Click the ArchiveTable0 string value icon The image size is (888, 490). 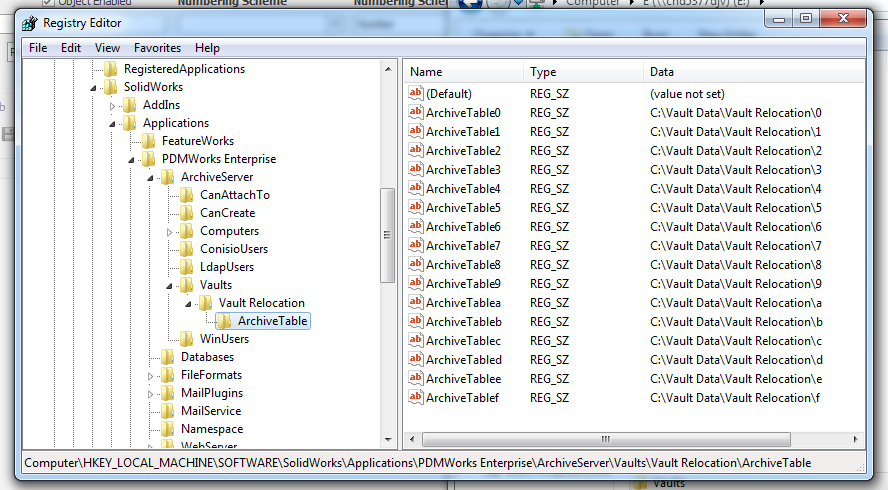pyautogui.click(x=416, y=113)
